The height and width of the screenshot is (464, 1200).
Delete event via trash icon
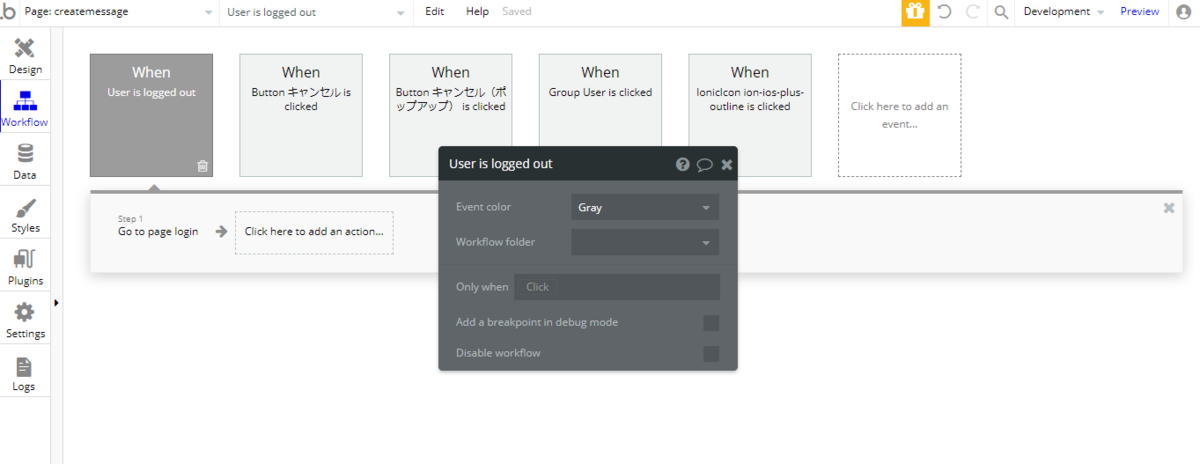point(202,166)
